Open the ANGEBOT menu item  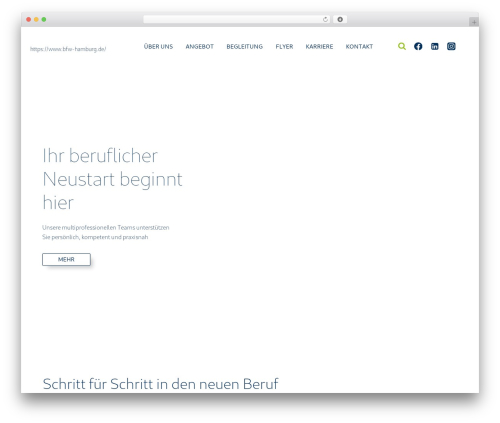click(200, 47)
